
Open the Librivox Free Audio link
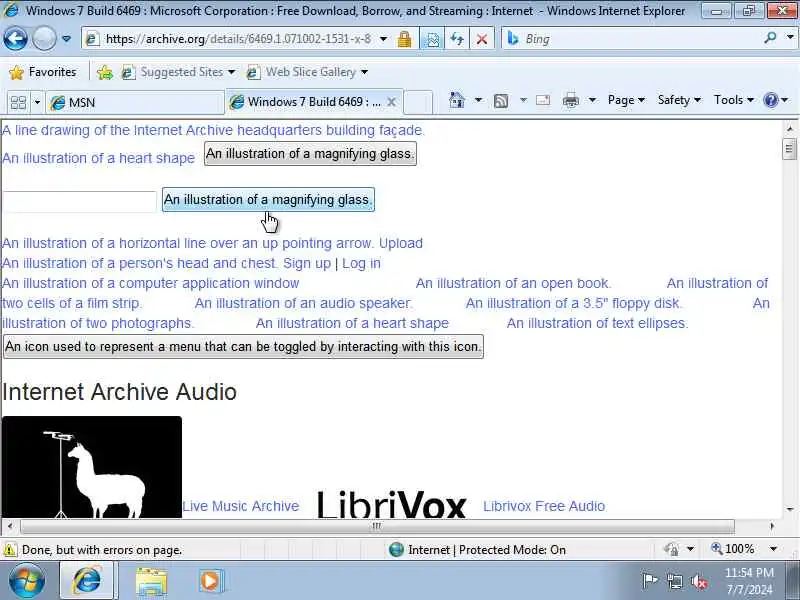(x=544, y=506)
